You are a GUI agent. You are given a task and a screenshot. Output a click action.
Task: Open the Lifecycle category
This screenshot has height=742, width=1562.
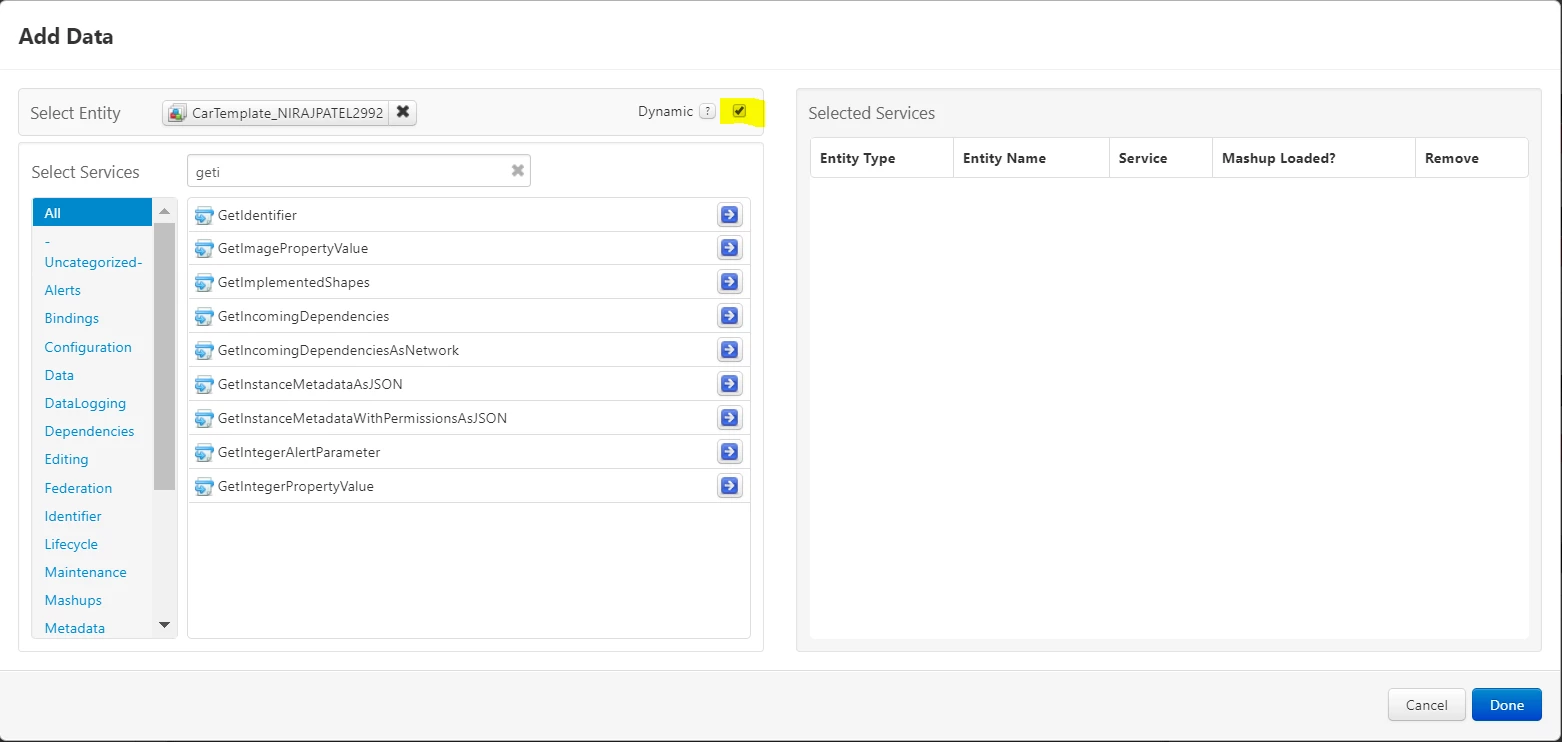click(71, 544)
